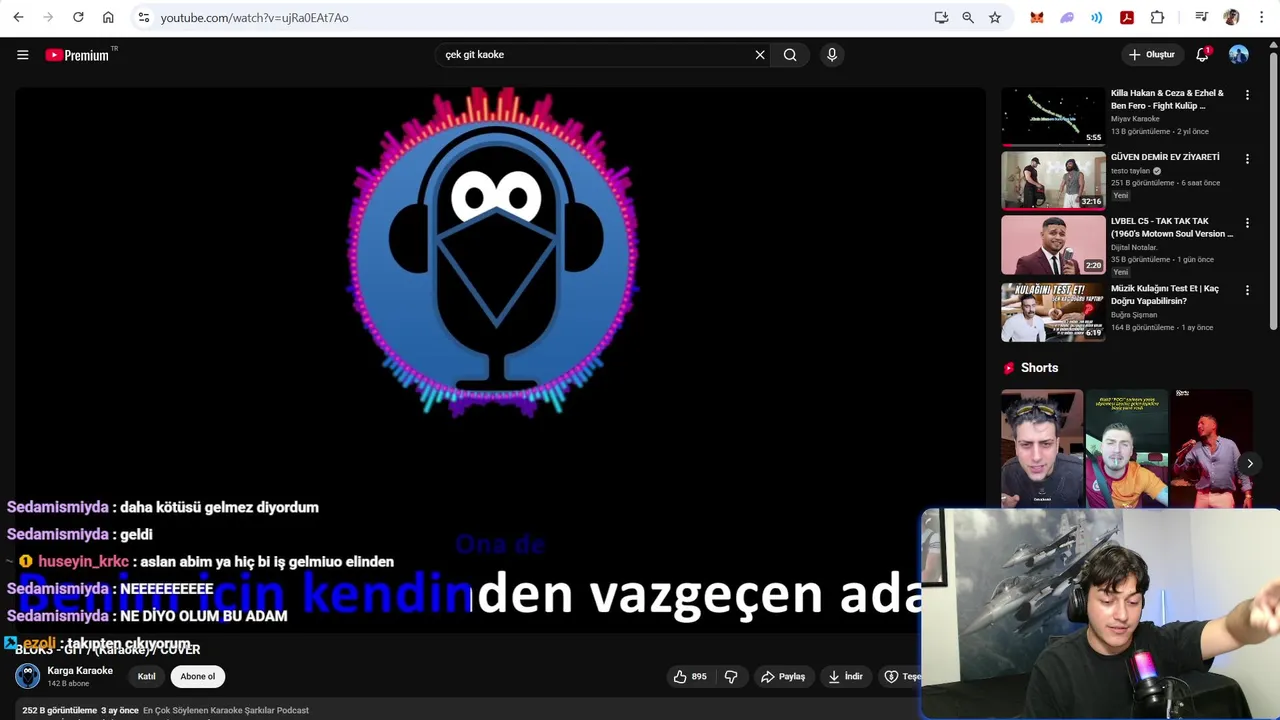Open the blue sound-wave extension icon
This screenshot has width=1280, height=720.
[x=1097, y=17]
